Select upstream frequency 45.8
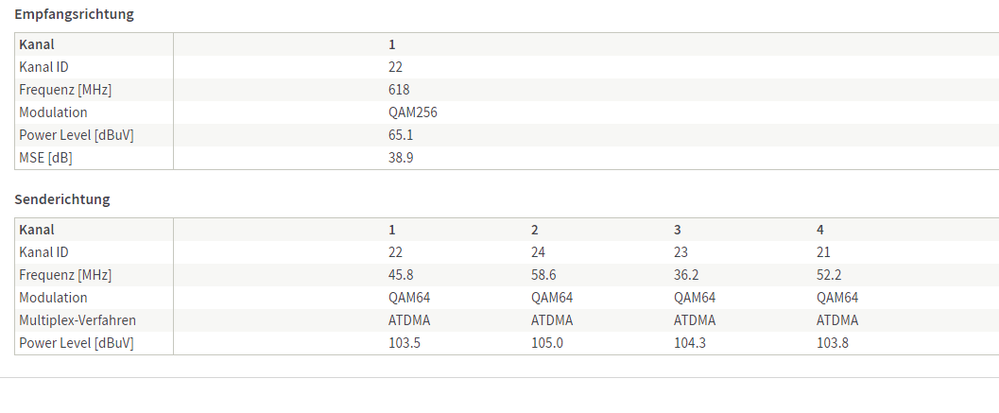 pyautogui.click(x=401, y=275)
